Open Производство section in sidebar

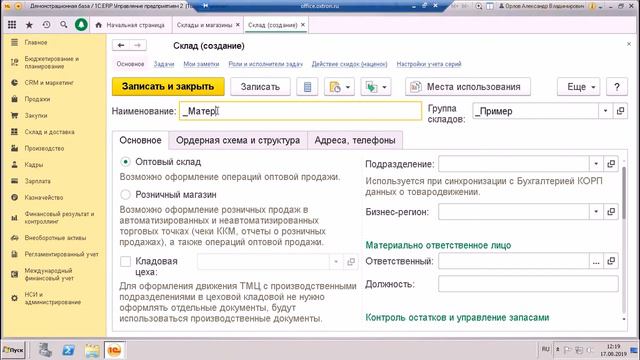(44, 148)
